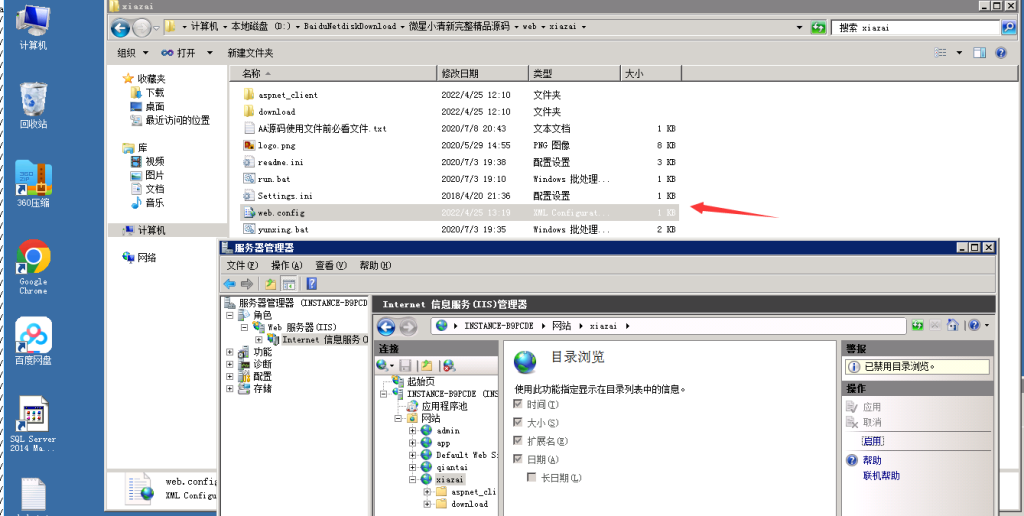Toggle the 长日期(L) checkbox
This screenshot has height=516, width=1024.
pyautogui.click(x=532, y=477)
